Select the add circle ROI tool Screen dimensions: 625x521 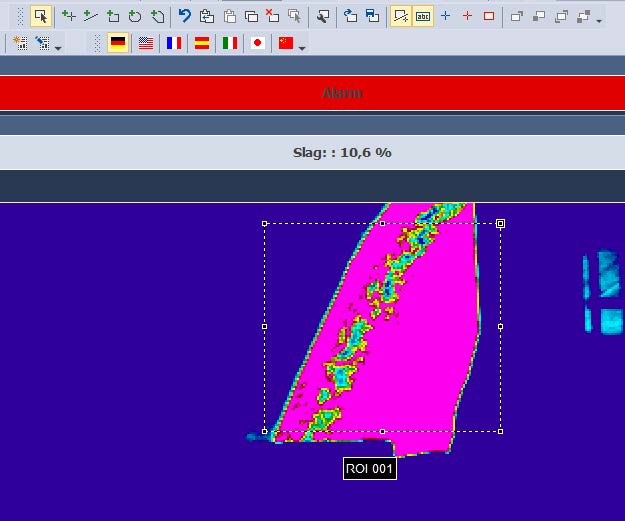coord(134,16)
